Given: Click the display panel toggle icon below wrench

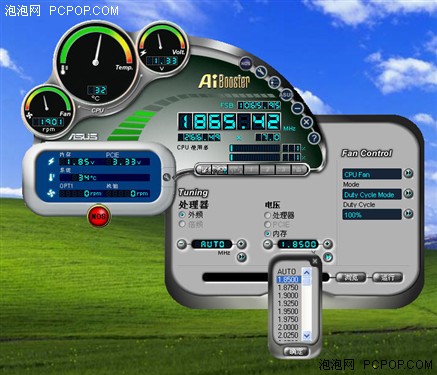Looking at the screenshot, I should coord(274,82).
